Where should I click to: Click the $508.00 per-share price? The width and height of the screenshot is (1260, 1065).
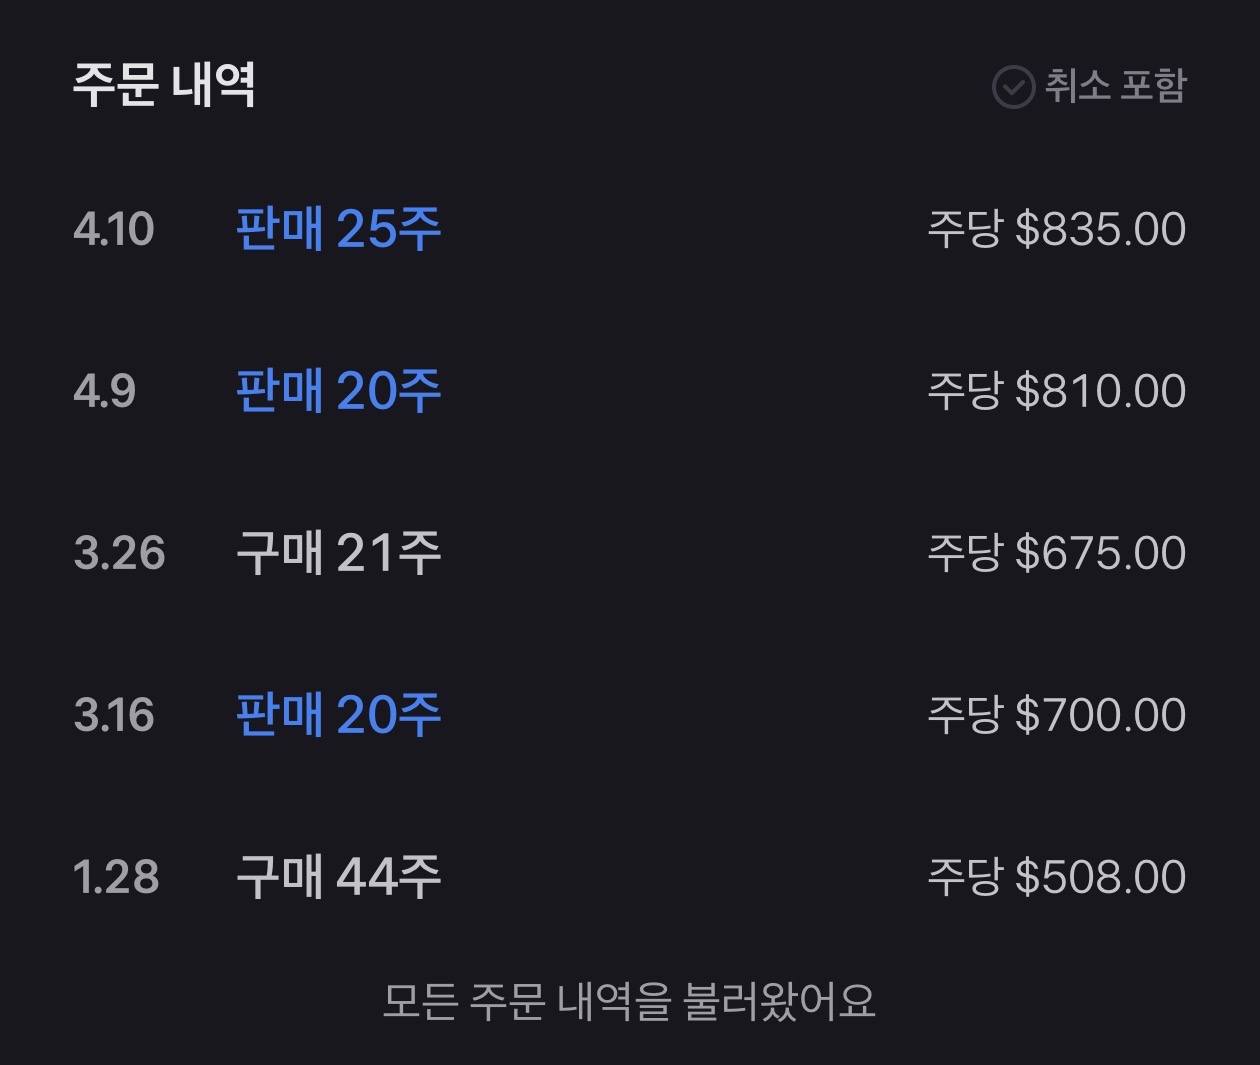click(x=1100, y=877)
